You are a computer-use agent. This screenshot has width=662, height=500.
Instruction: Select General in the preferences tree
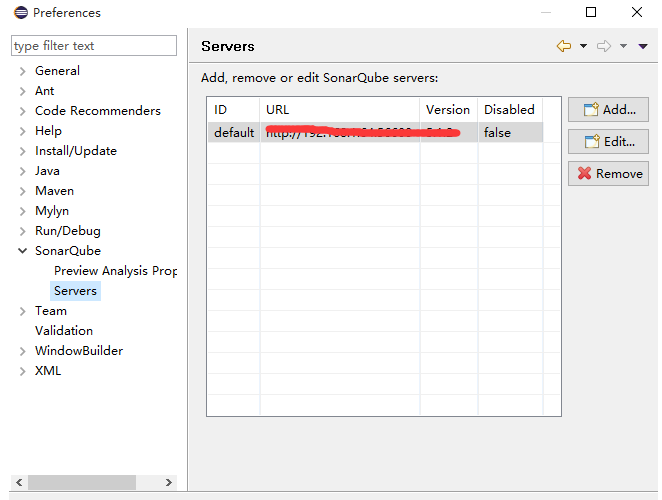pos(57,71)
